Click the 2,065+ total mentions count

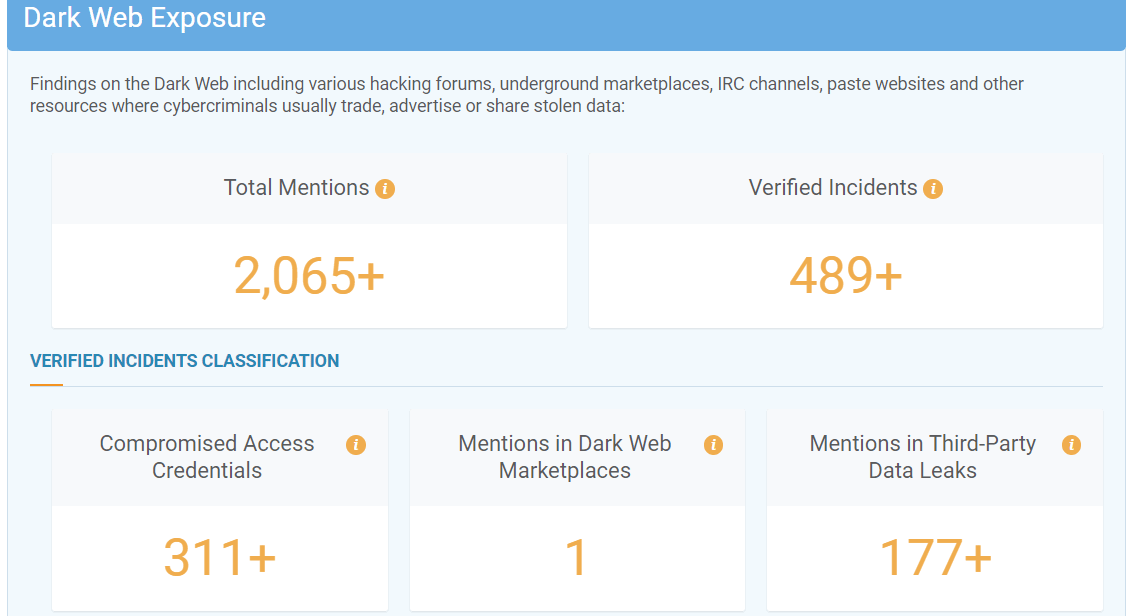click(309, 276)
